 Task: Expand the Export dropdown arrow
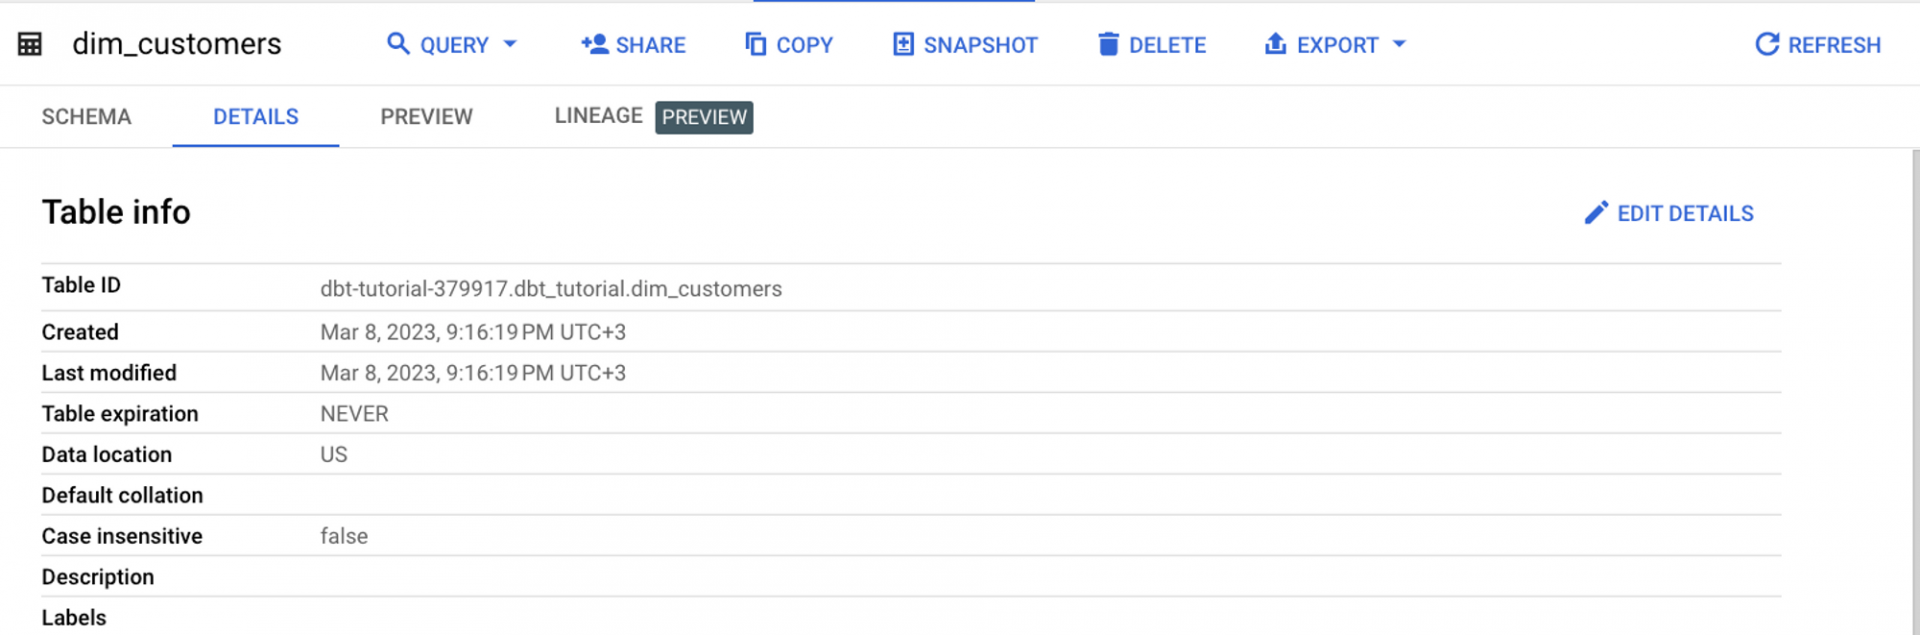[x=1399, y=44]
